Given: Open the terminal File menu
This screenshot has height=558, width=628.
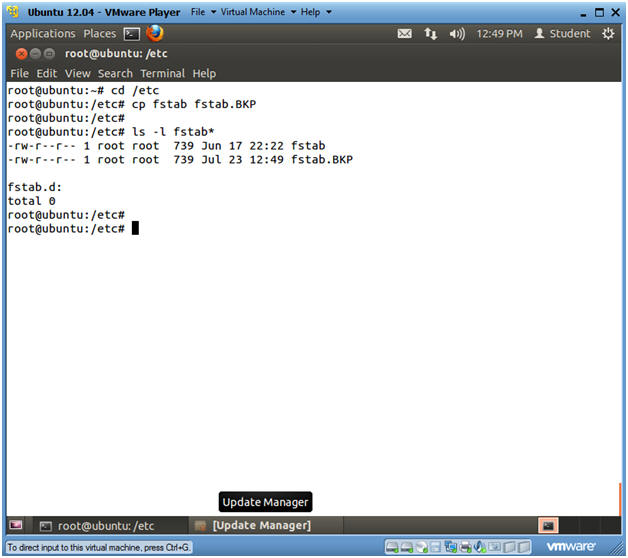Looking at the screenshot, I should pyautogui.click(x=19, y=73).
